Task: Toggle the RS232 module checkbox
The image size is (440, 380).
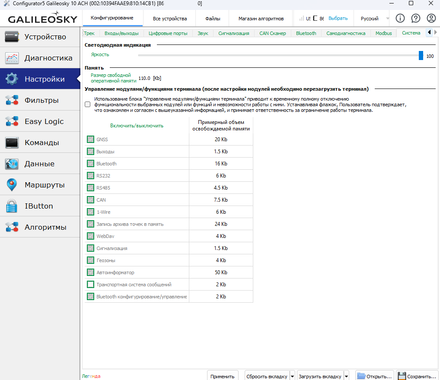Action: [90, 176]
